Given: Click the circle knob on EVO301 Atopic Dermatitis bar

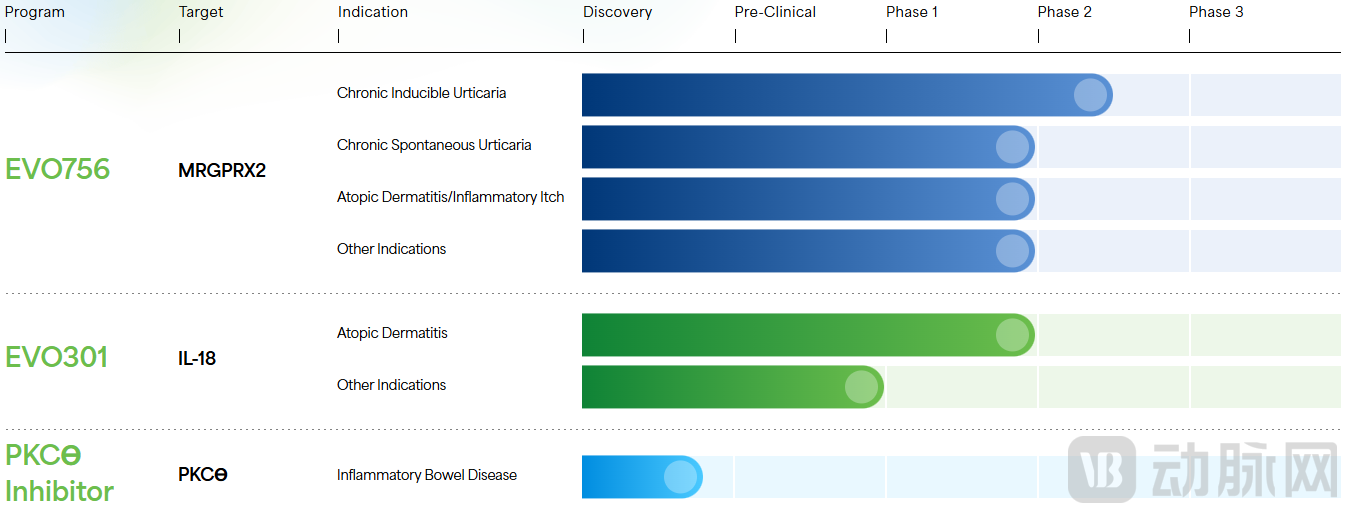Looking at the screenshot, I should 1012,335.
